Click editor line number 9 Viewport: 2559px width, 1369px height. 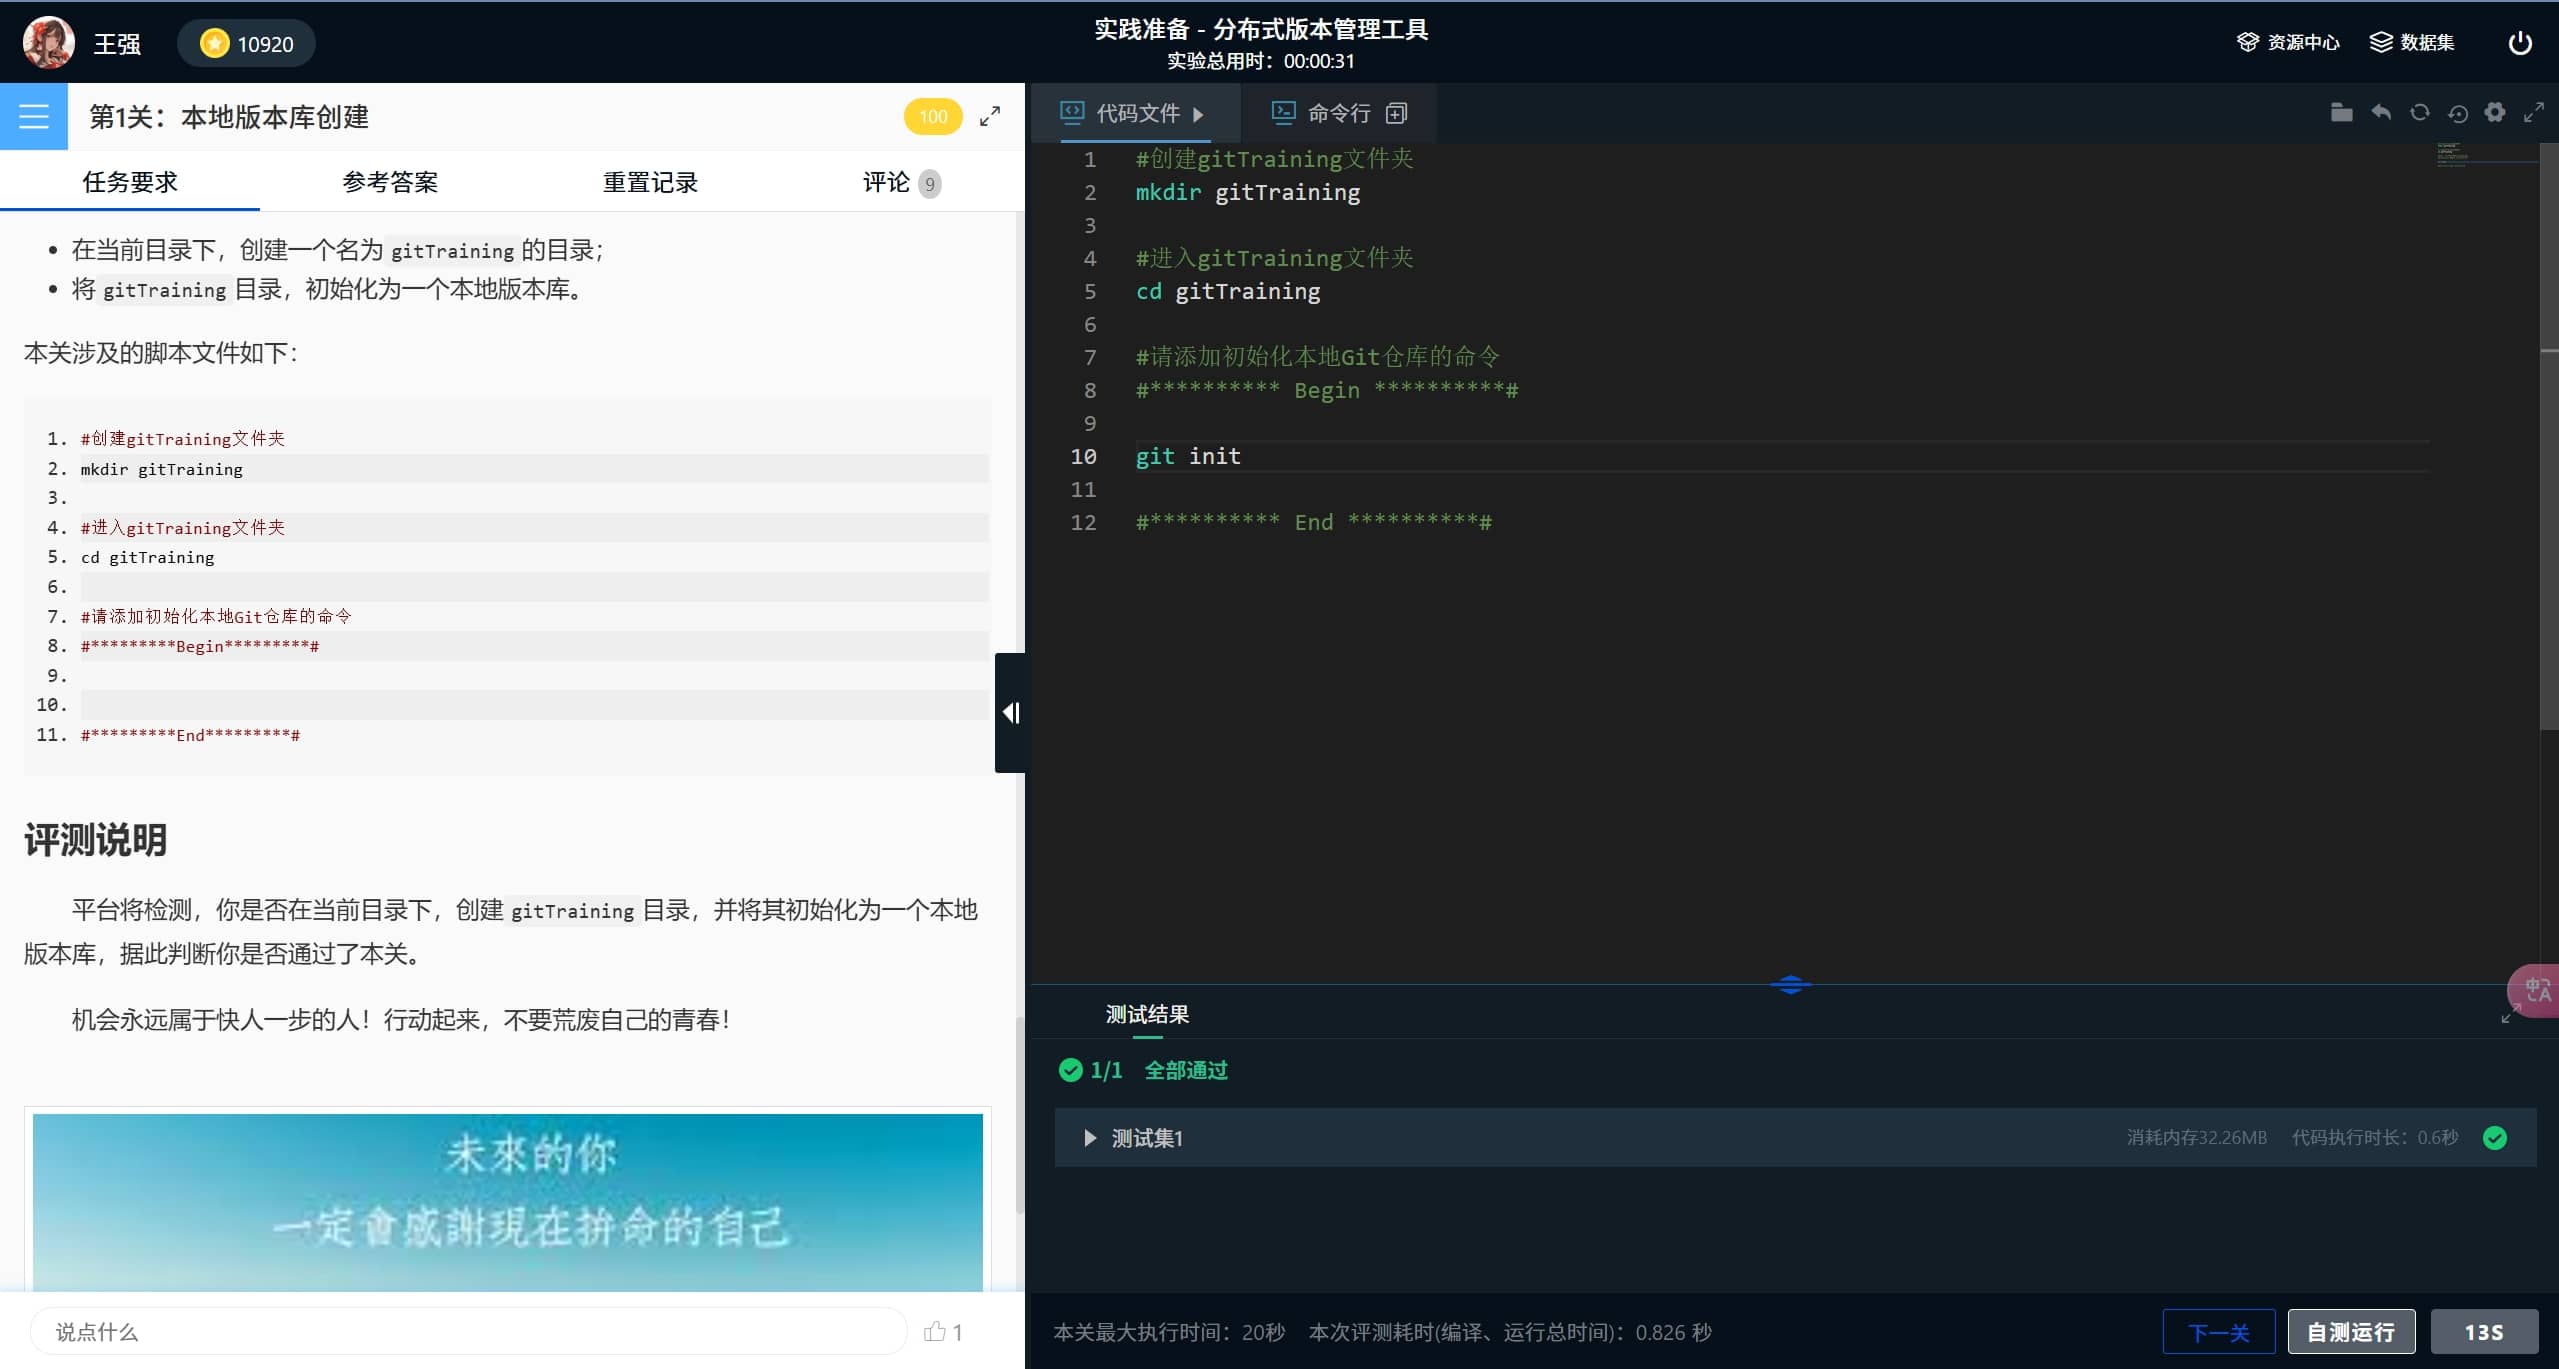click(1089, 423)
